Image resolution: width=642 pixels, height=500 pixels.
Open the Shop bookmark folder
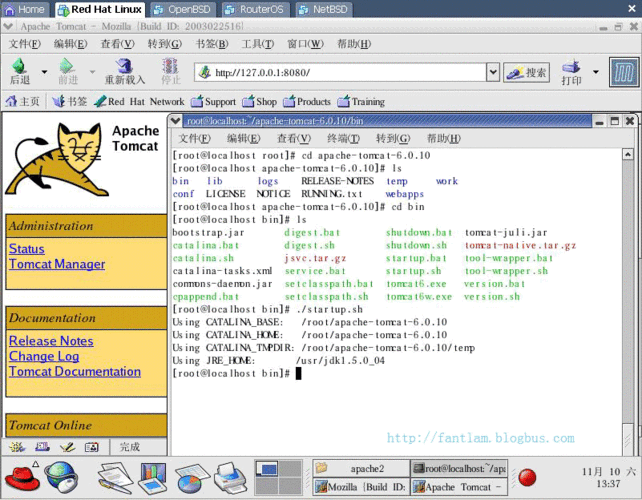coord(260,101)
